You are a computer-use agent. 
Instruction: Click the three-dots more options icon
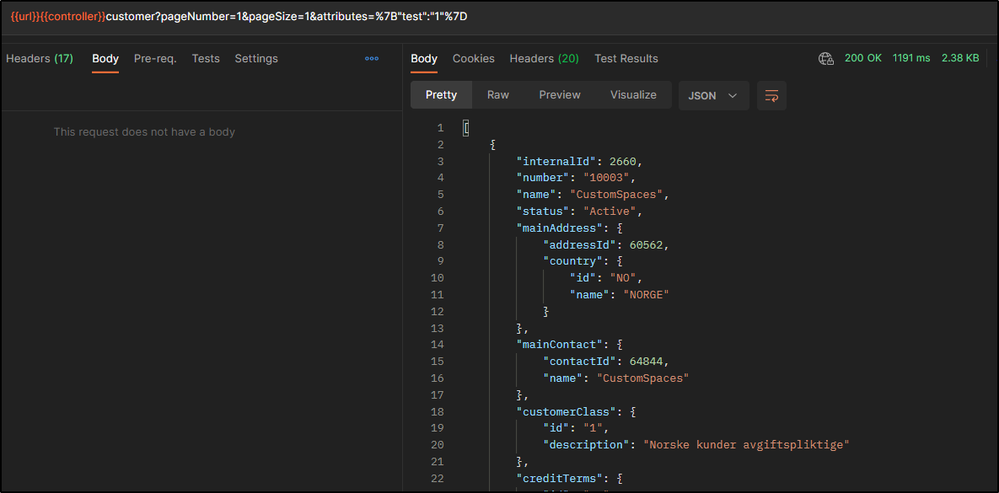[x=372, y=59]
